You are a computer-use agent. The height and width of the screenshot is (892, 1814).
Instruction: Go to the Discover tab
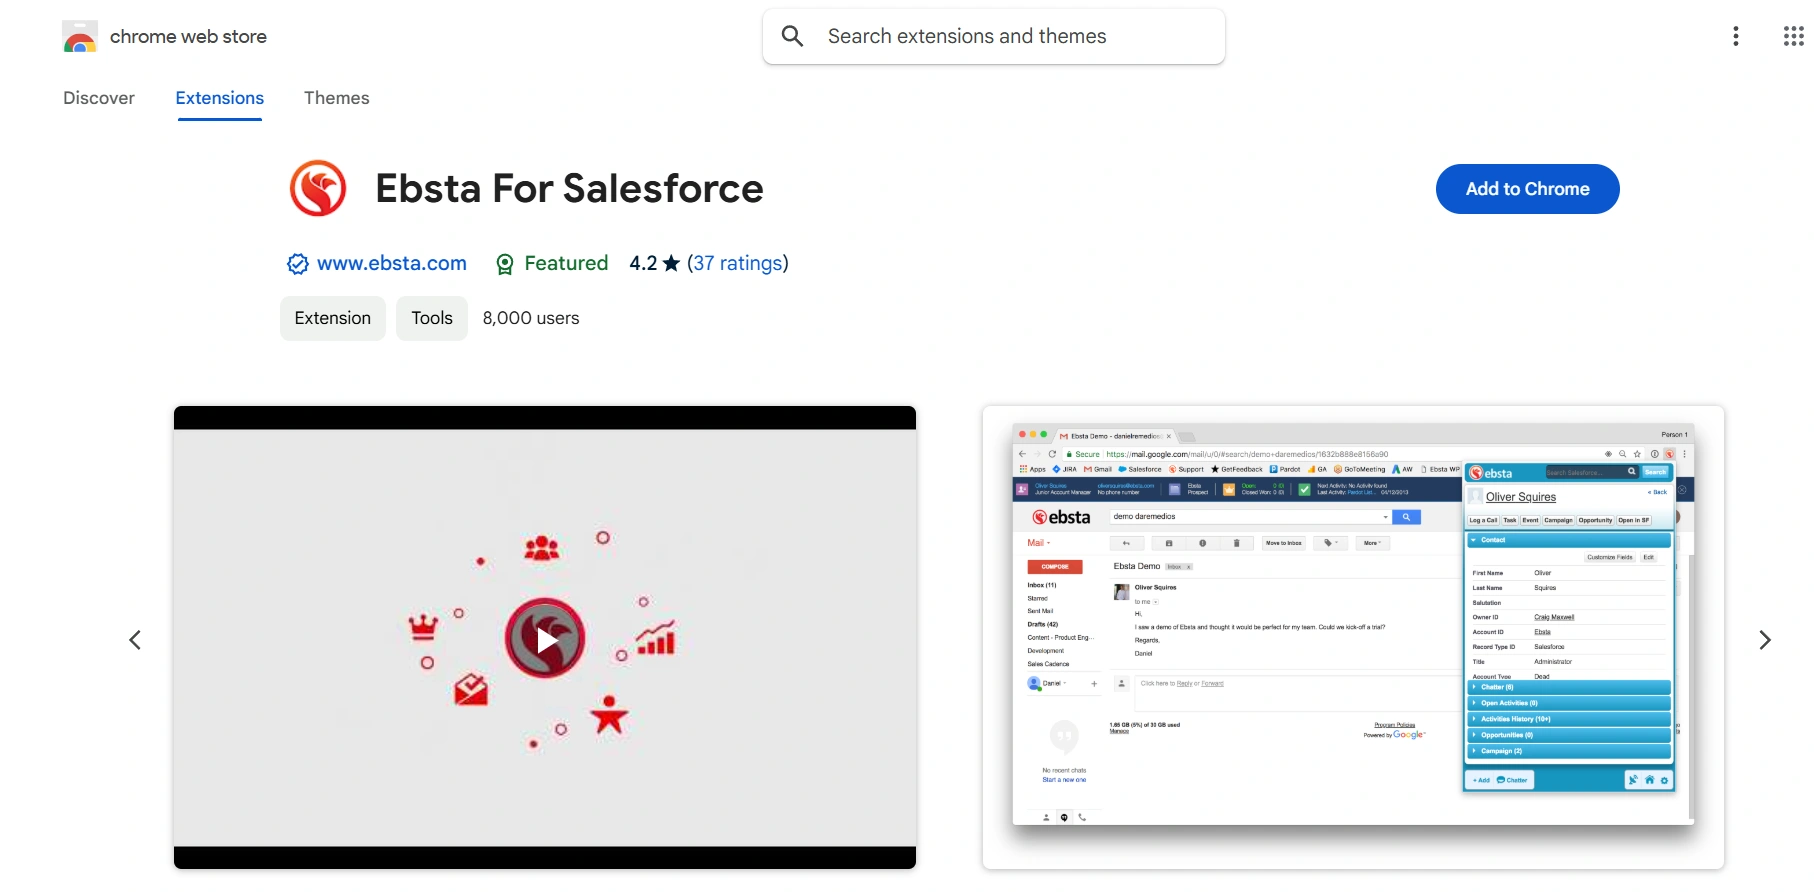[99, 98]
